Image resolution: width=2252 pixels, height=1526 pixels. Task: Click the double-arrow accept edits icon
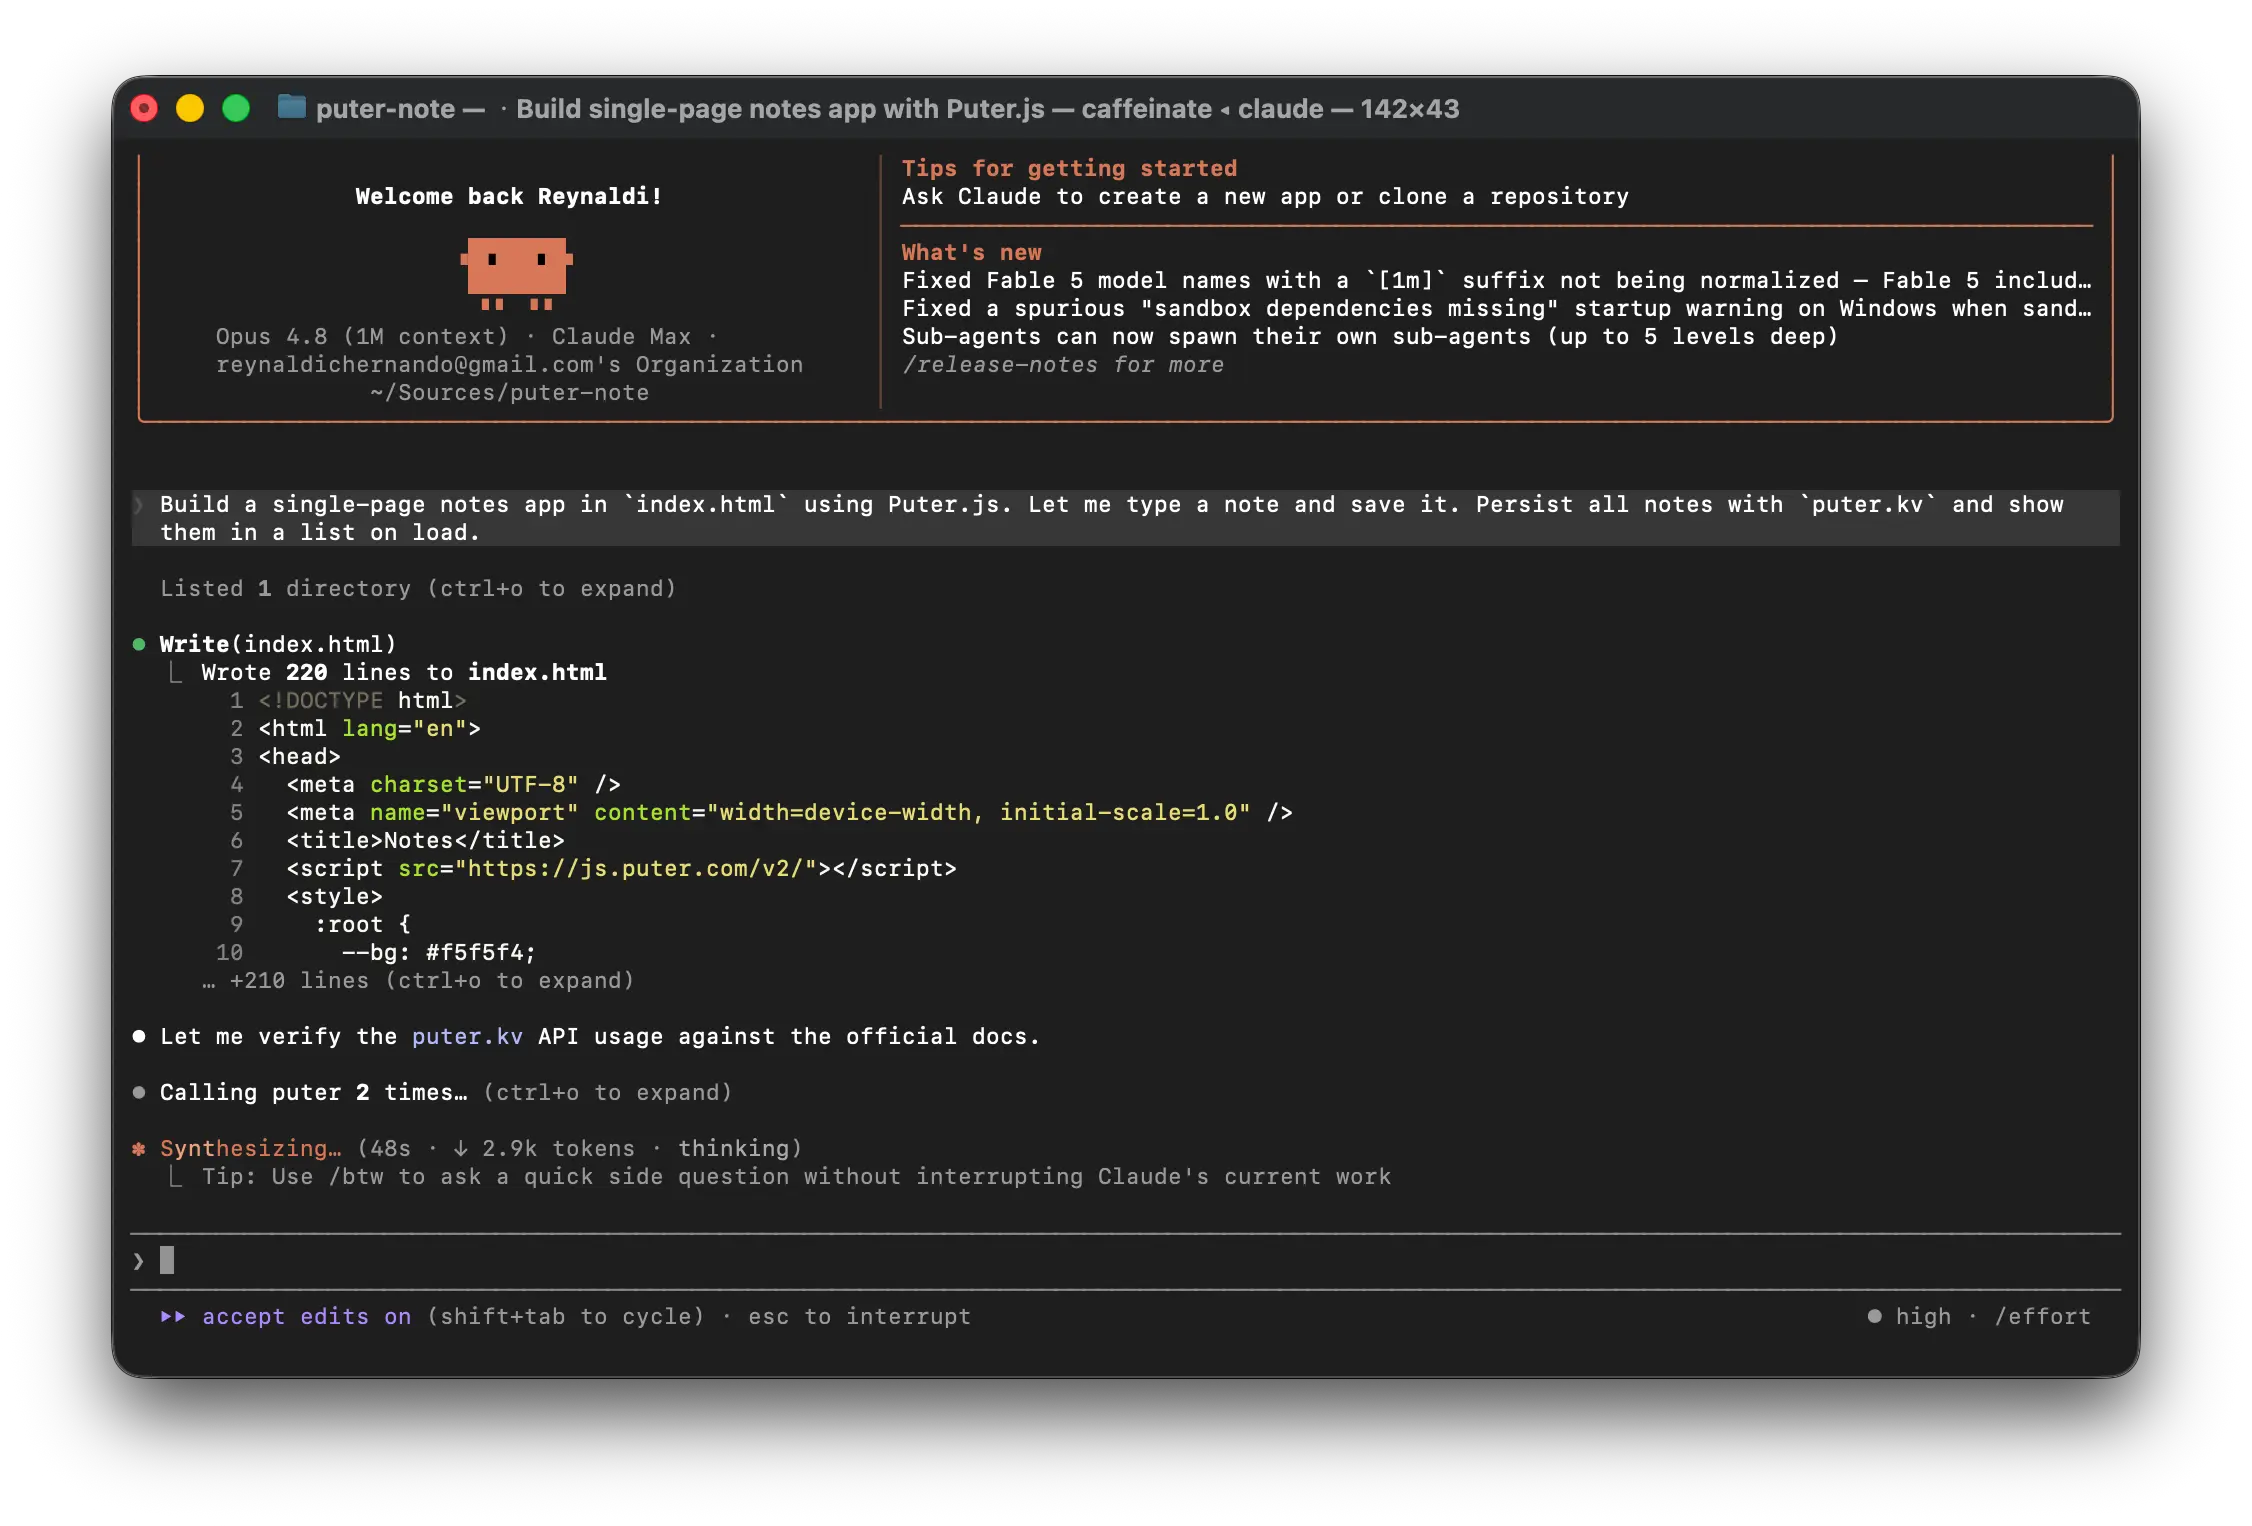(x=173, y=1317)
